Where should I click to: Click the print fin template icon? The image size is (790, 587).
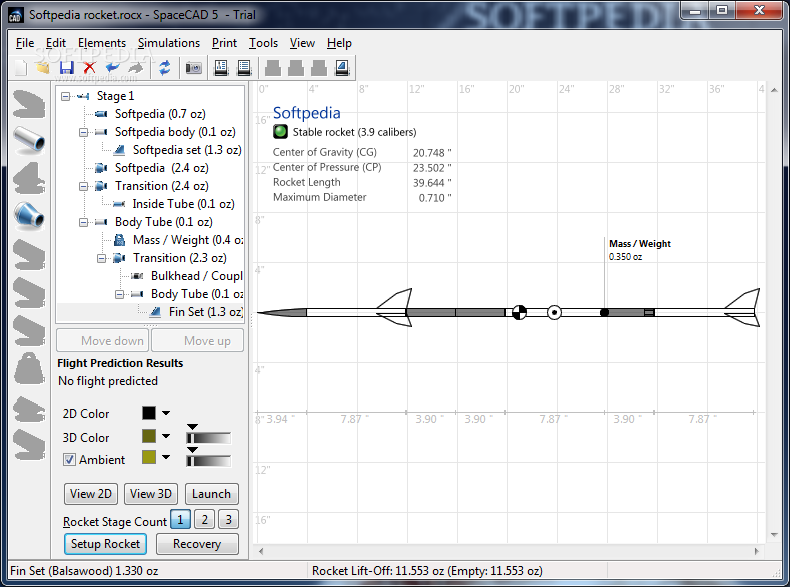tap(342, 68)
